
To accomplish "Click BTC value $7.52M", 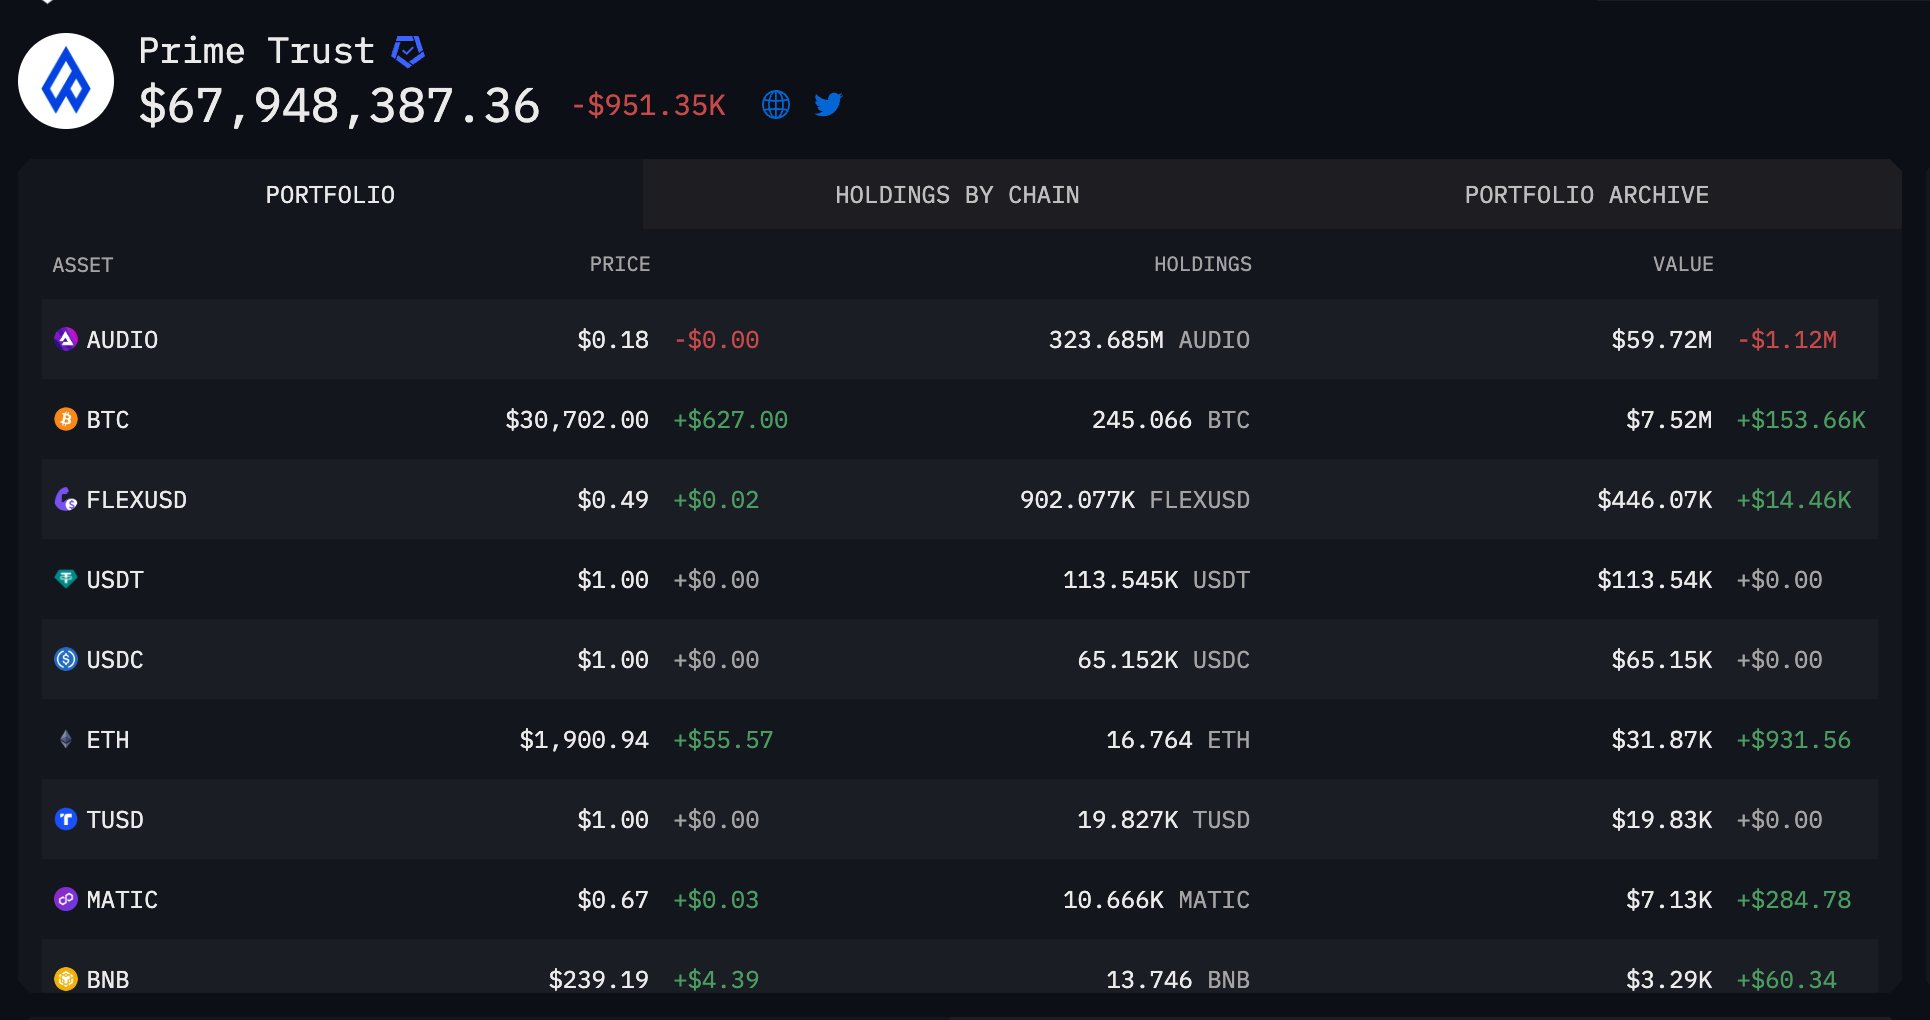I will [x=1669, y=420].
